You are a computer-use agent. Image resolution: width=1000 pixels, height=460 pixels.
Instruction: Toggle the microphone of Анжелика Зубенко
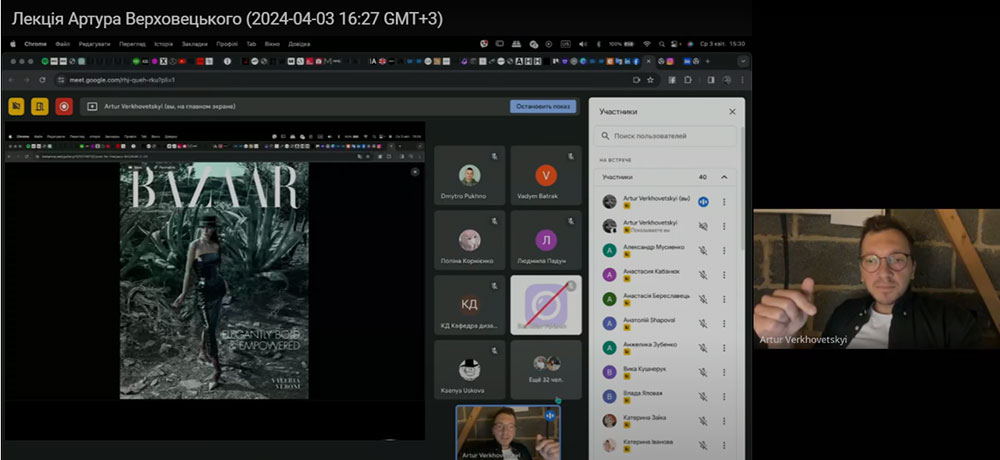(703, 348)
